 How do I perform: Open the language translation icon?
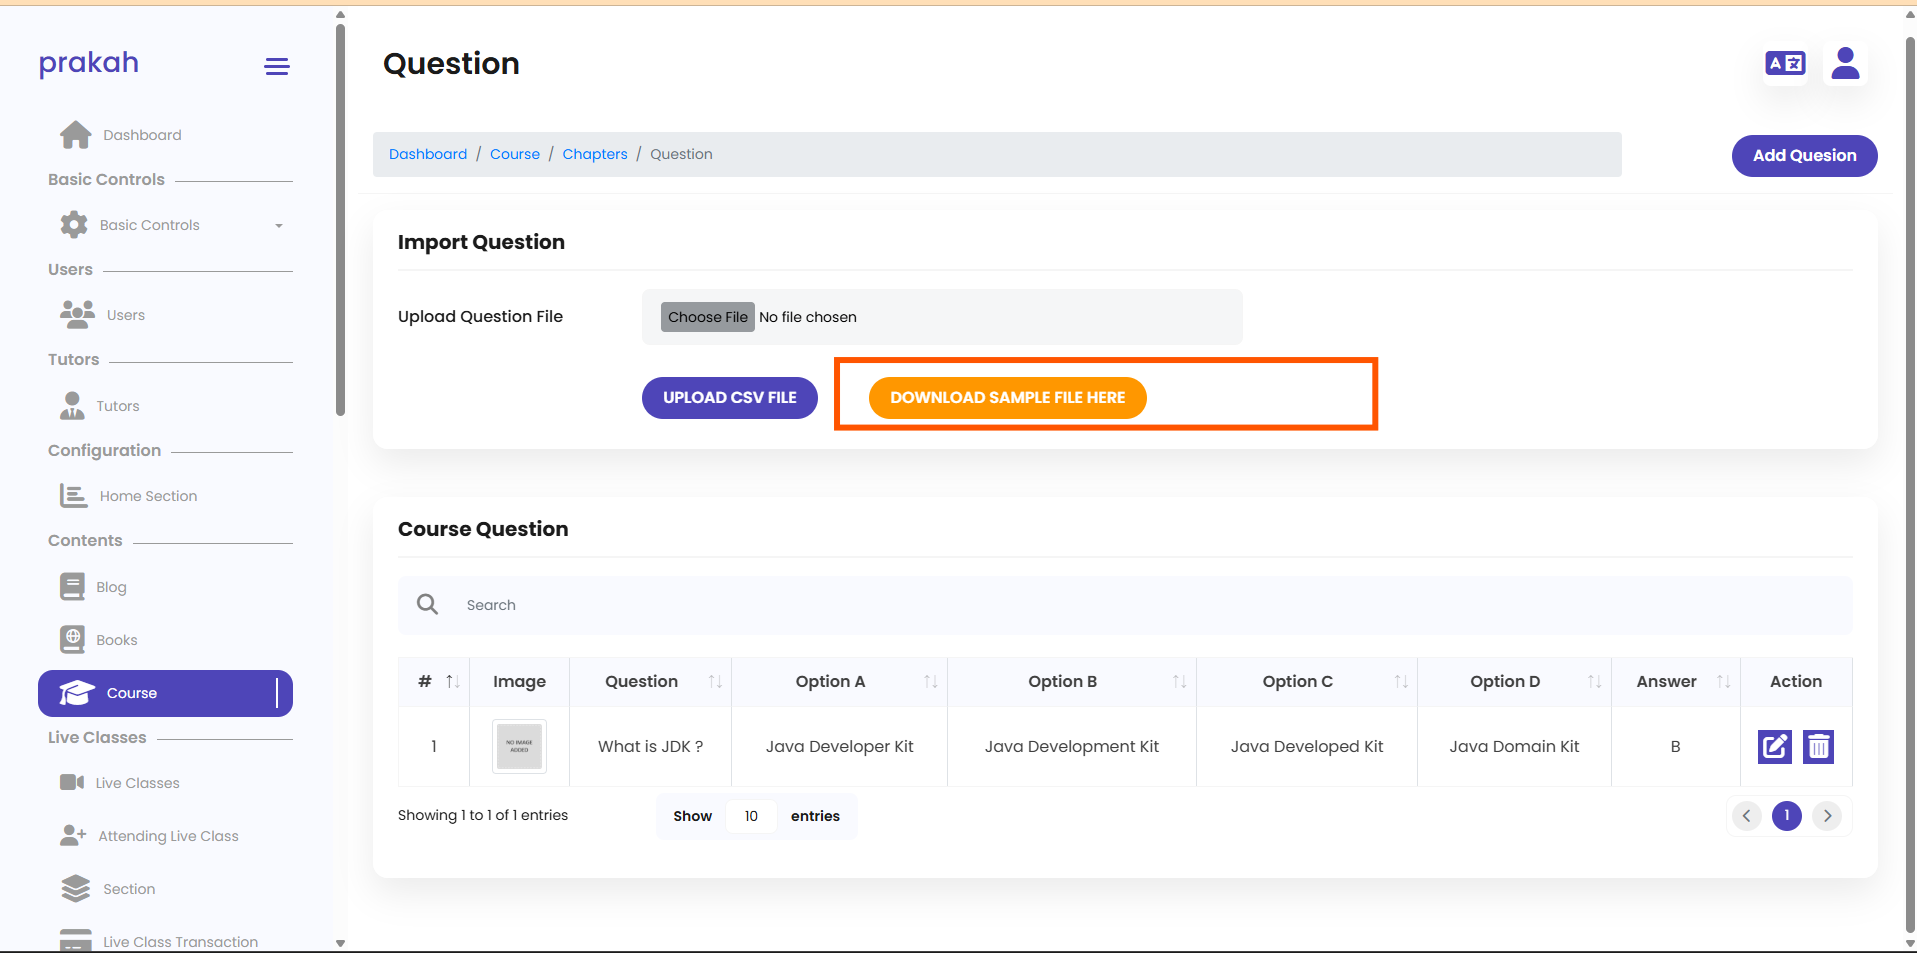pyautogui.click(x=1785, y=64)
